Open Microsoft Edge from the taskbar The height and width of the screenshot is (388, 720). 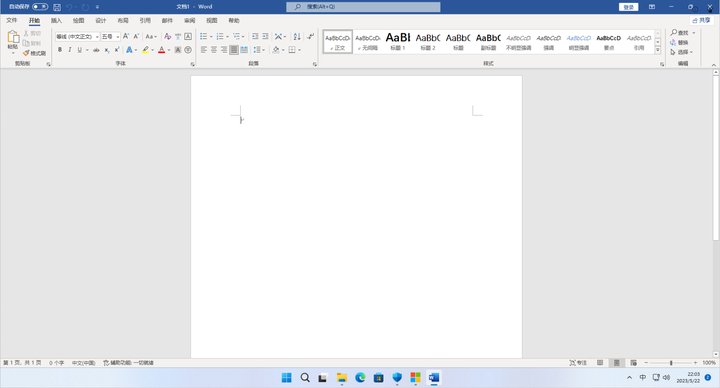(360, 377)
